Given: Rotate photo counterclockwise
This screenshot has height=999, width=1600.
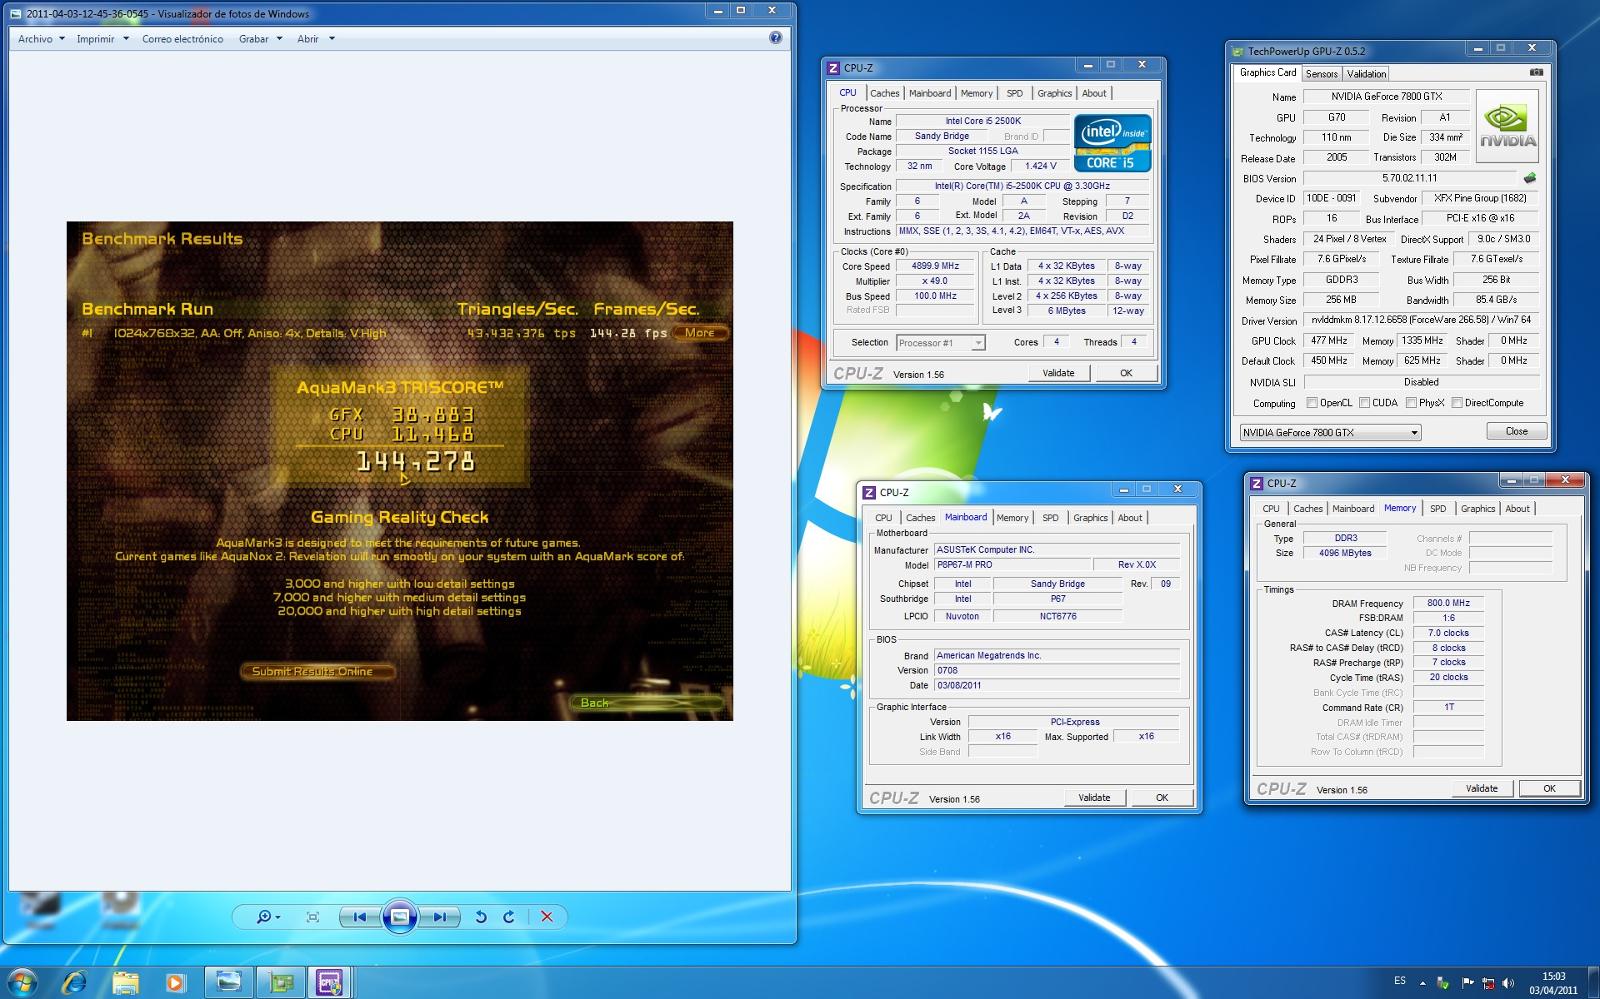Looking at the screenshot, I should [481, 917].
